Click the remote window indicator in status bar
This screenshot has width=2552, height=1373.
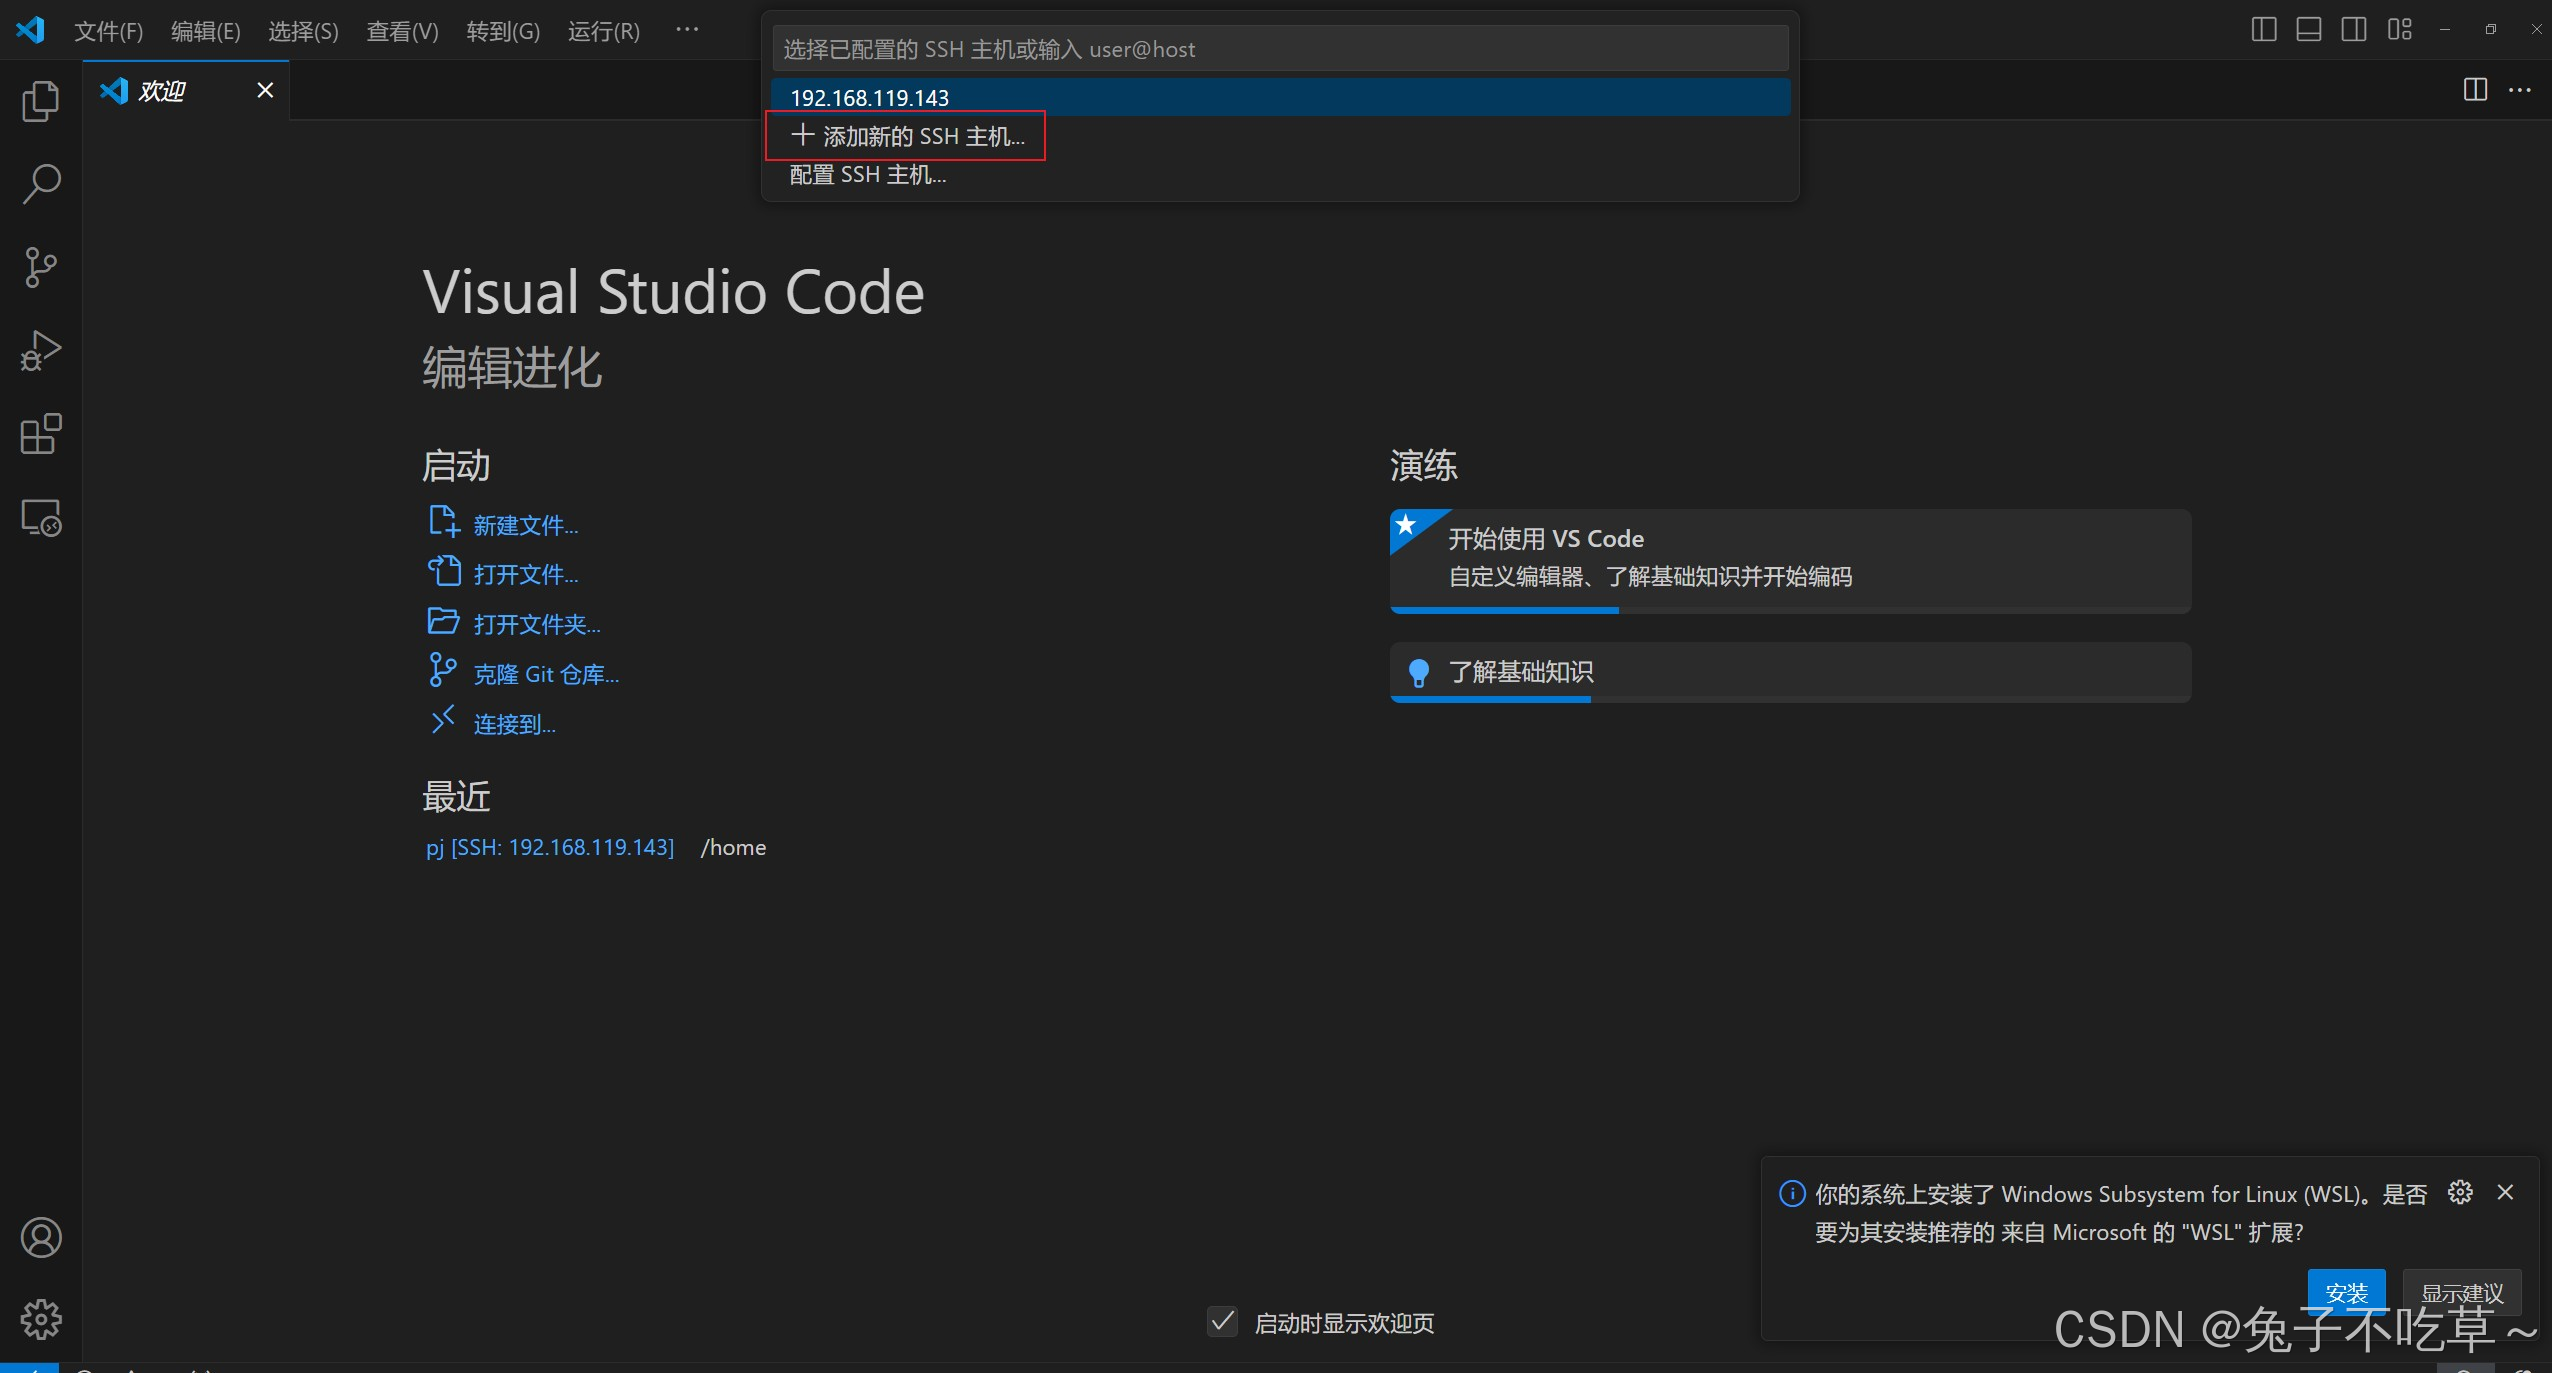tap(29, 1367)
